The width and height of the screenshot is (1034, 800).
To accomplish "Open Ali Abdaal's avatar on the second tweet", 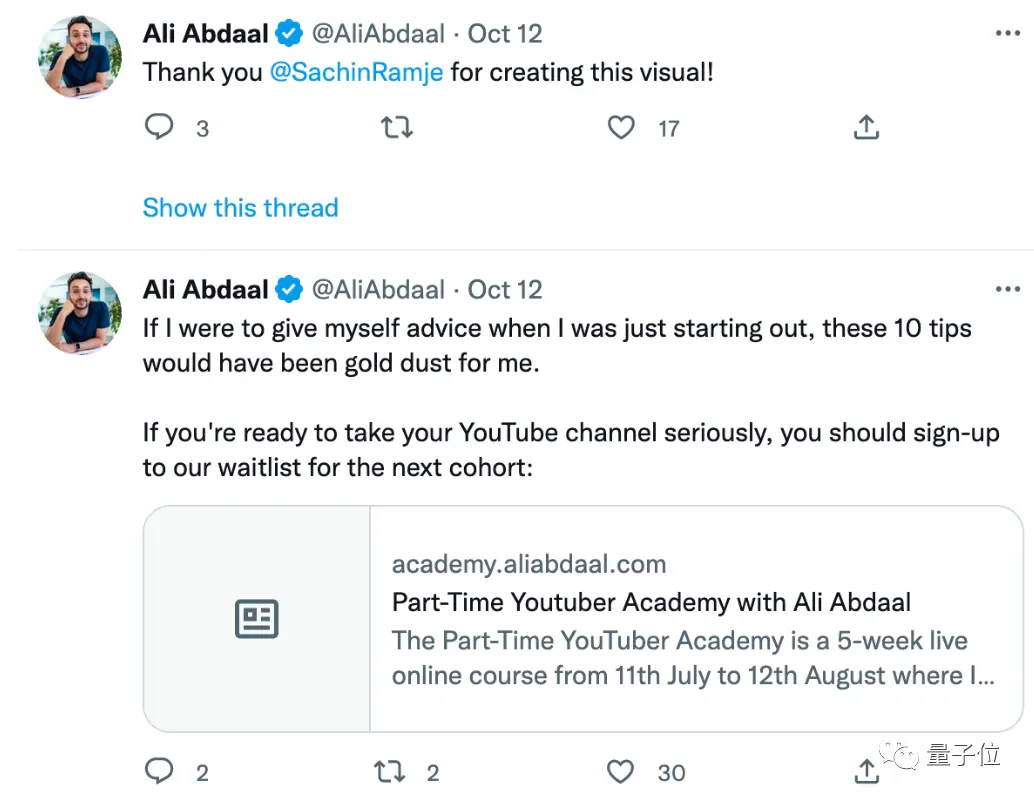I will point(80,313).
